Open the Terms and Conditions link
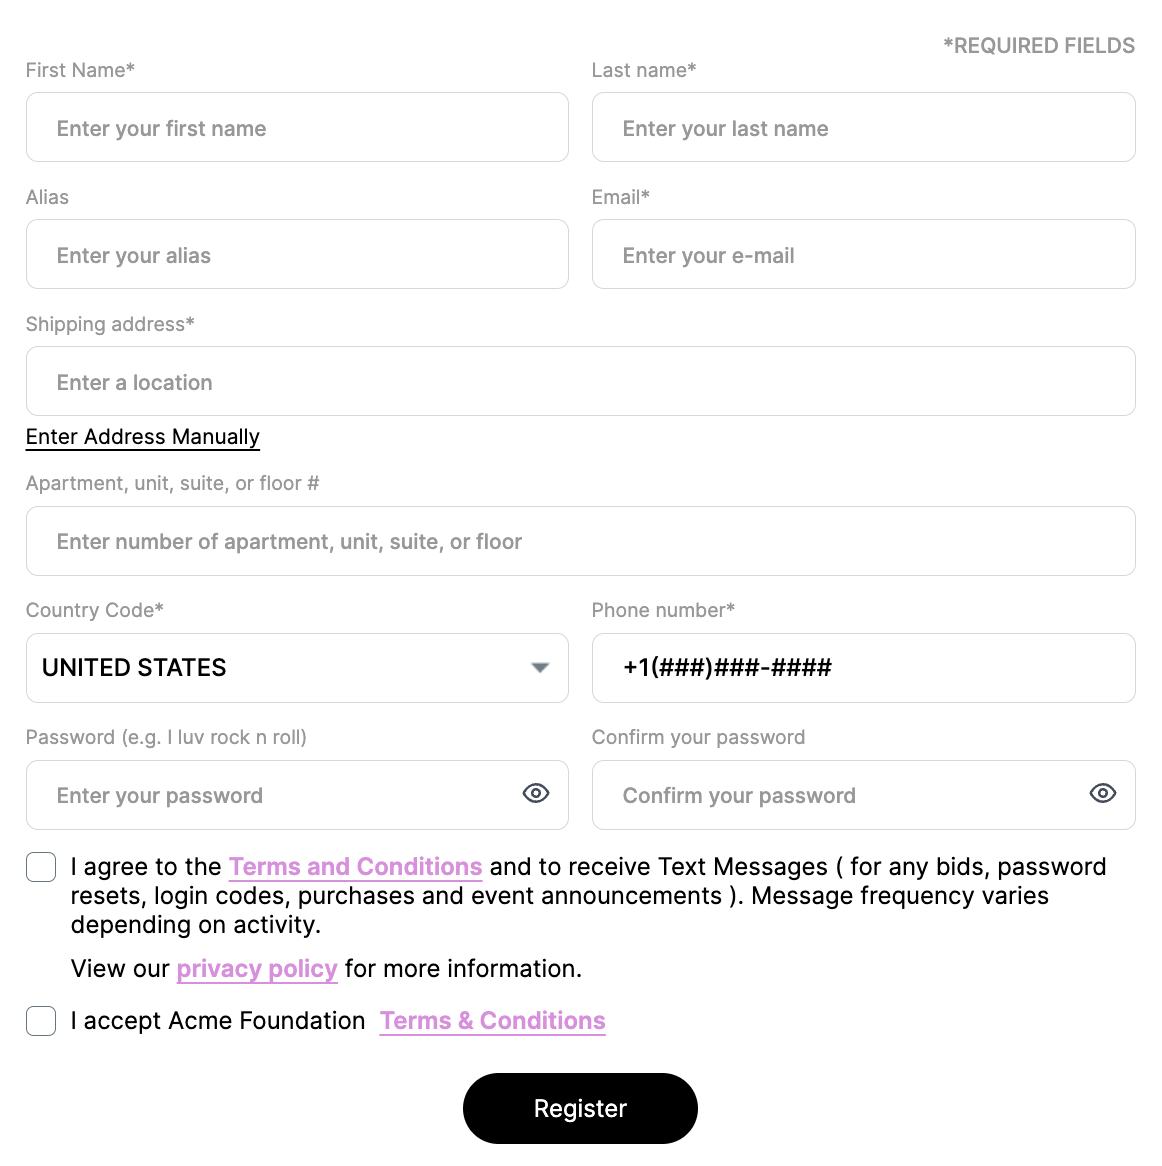This screenshot has width=1162, height=1166. pyautogui.click(x=355, y=866)
